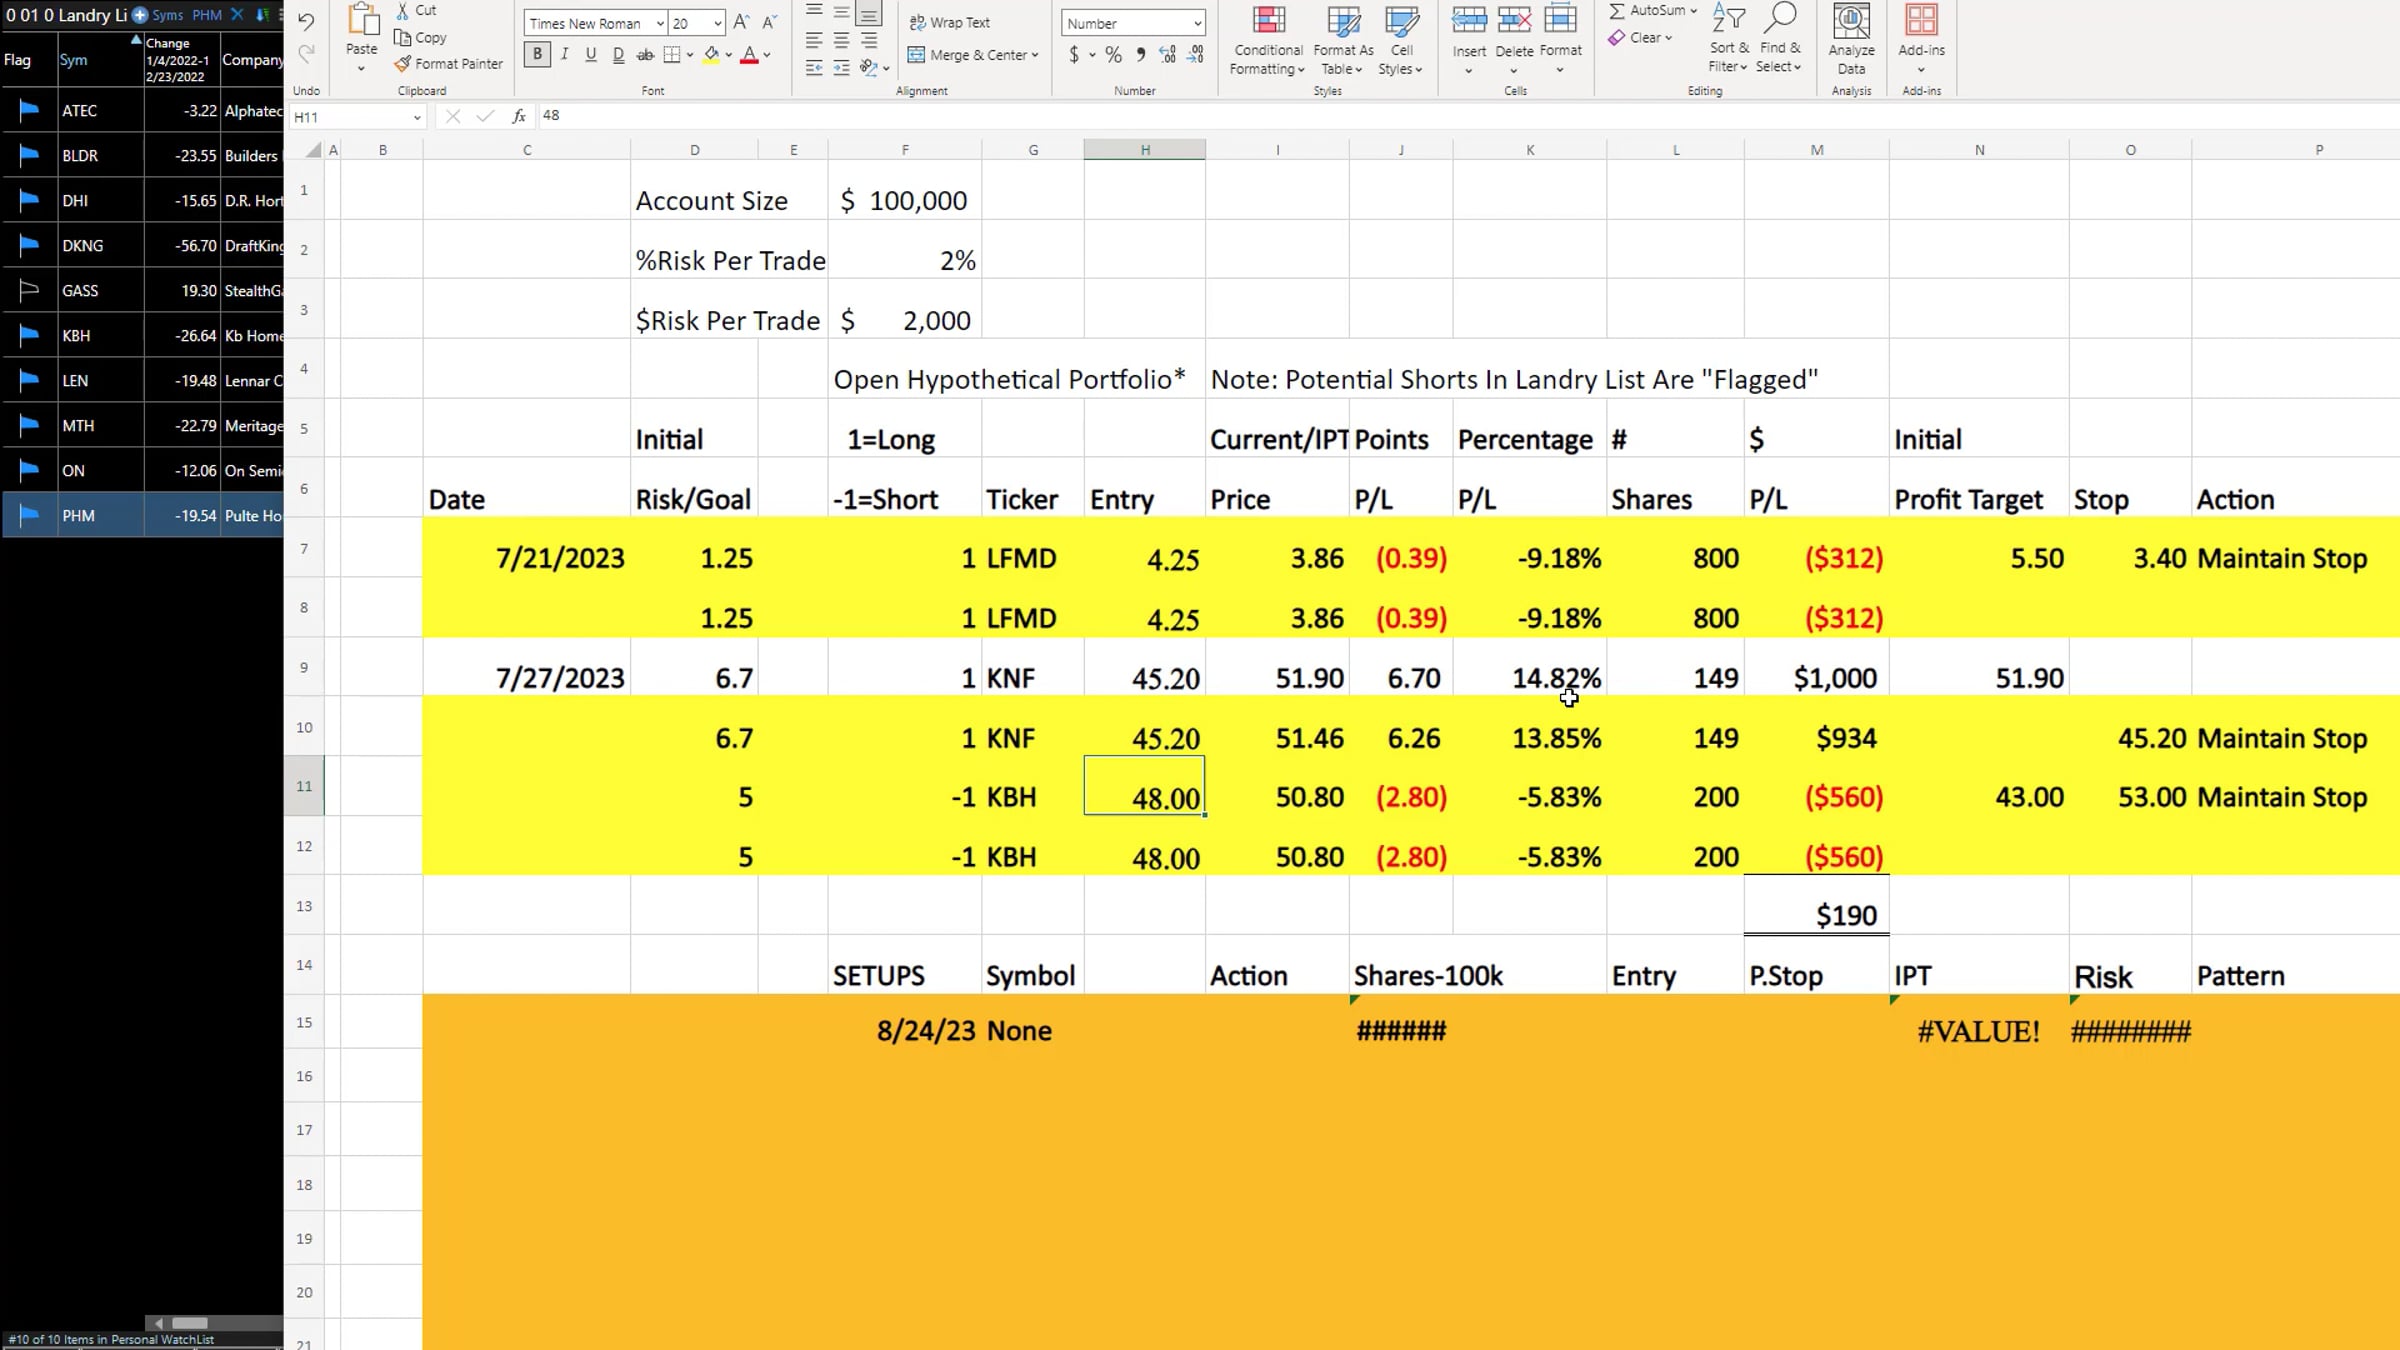Open Find & Select menu

[1779, 38]
